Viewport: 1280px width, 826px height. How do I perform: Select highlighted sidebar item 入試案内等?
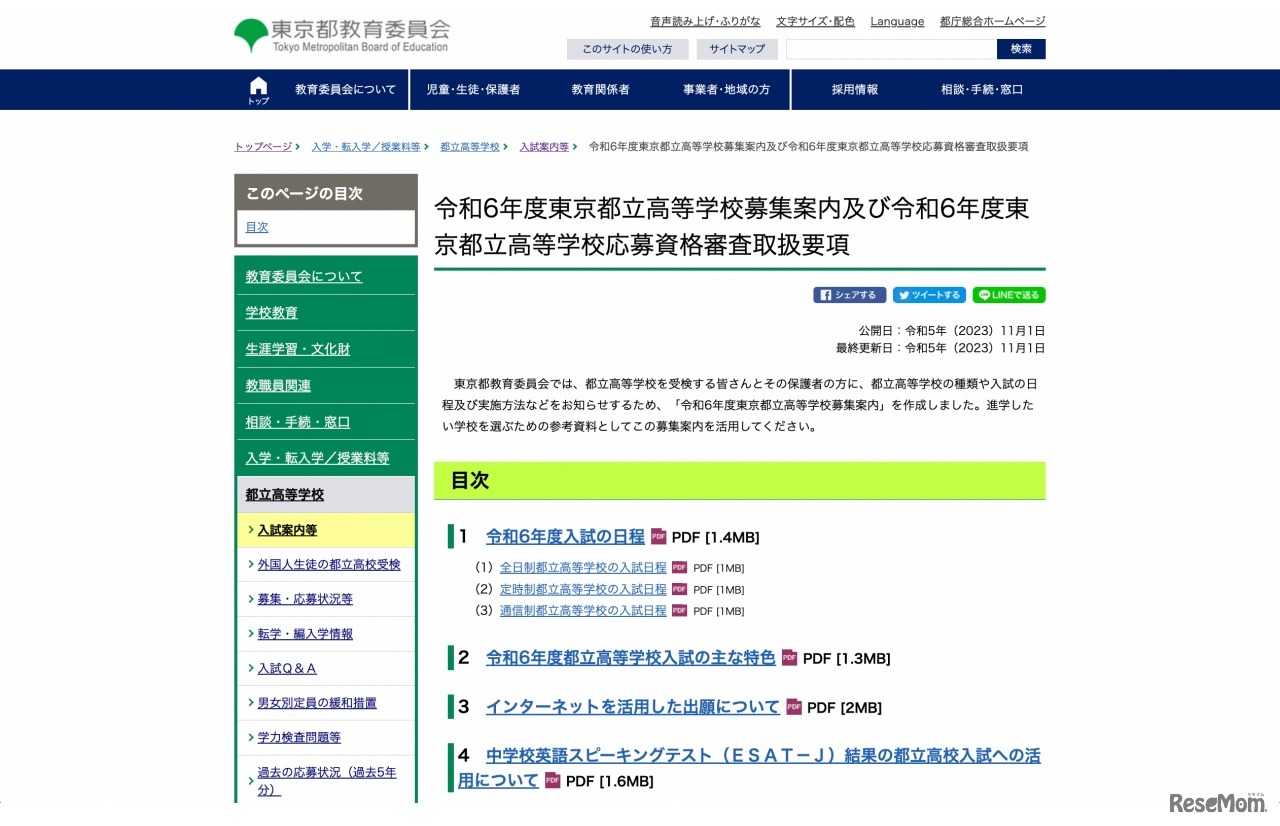pyautogui.click(x=326, y=530)
